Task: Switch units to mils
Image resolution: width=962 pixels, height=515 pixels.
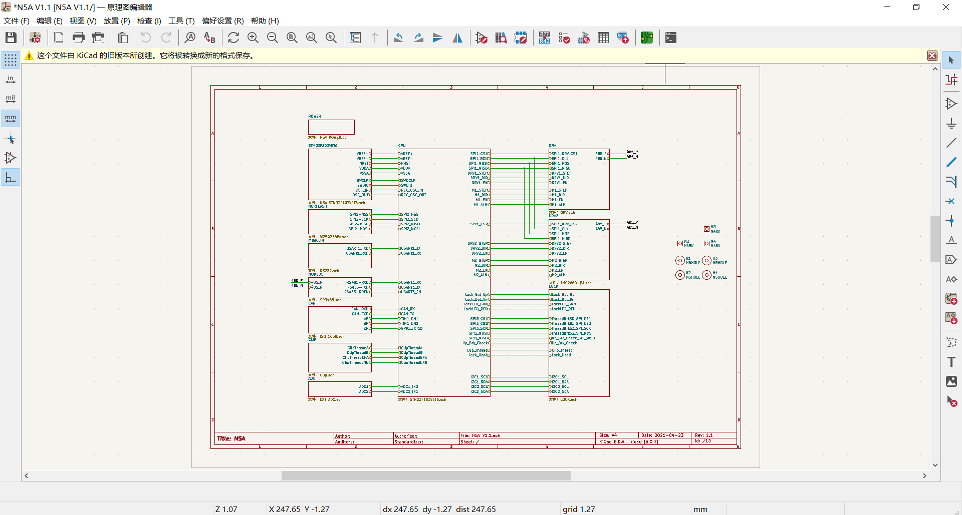Action: click(x=11, y=98)
